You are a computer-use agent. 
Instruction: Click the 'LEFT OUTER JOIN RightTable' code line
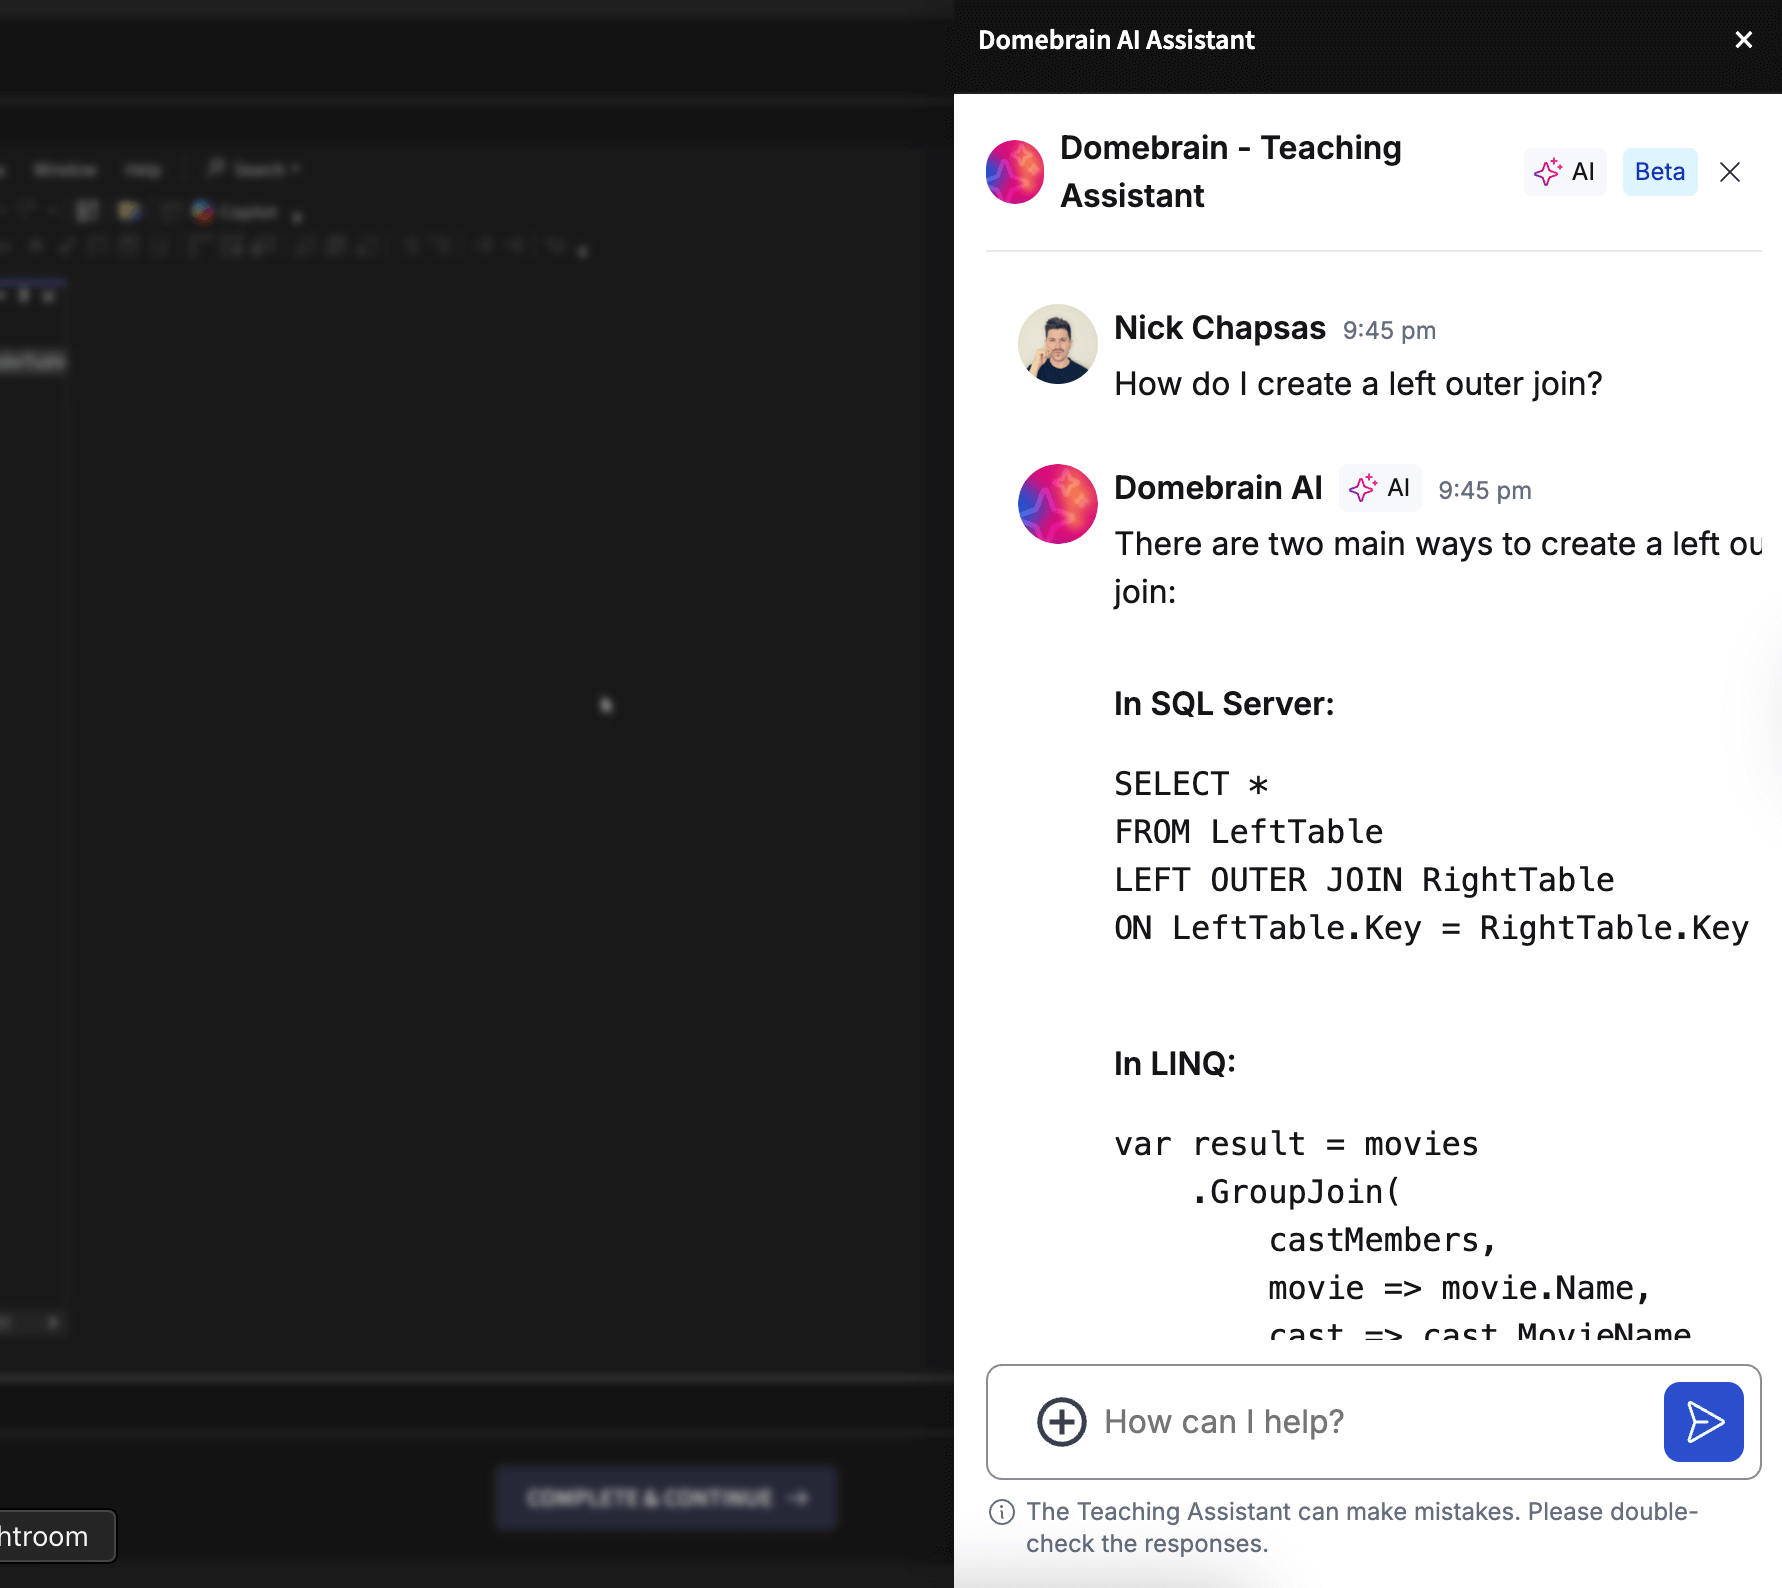tap(1364, 880)
